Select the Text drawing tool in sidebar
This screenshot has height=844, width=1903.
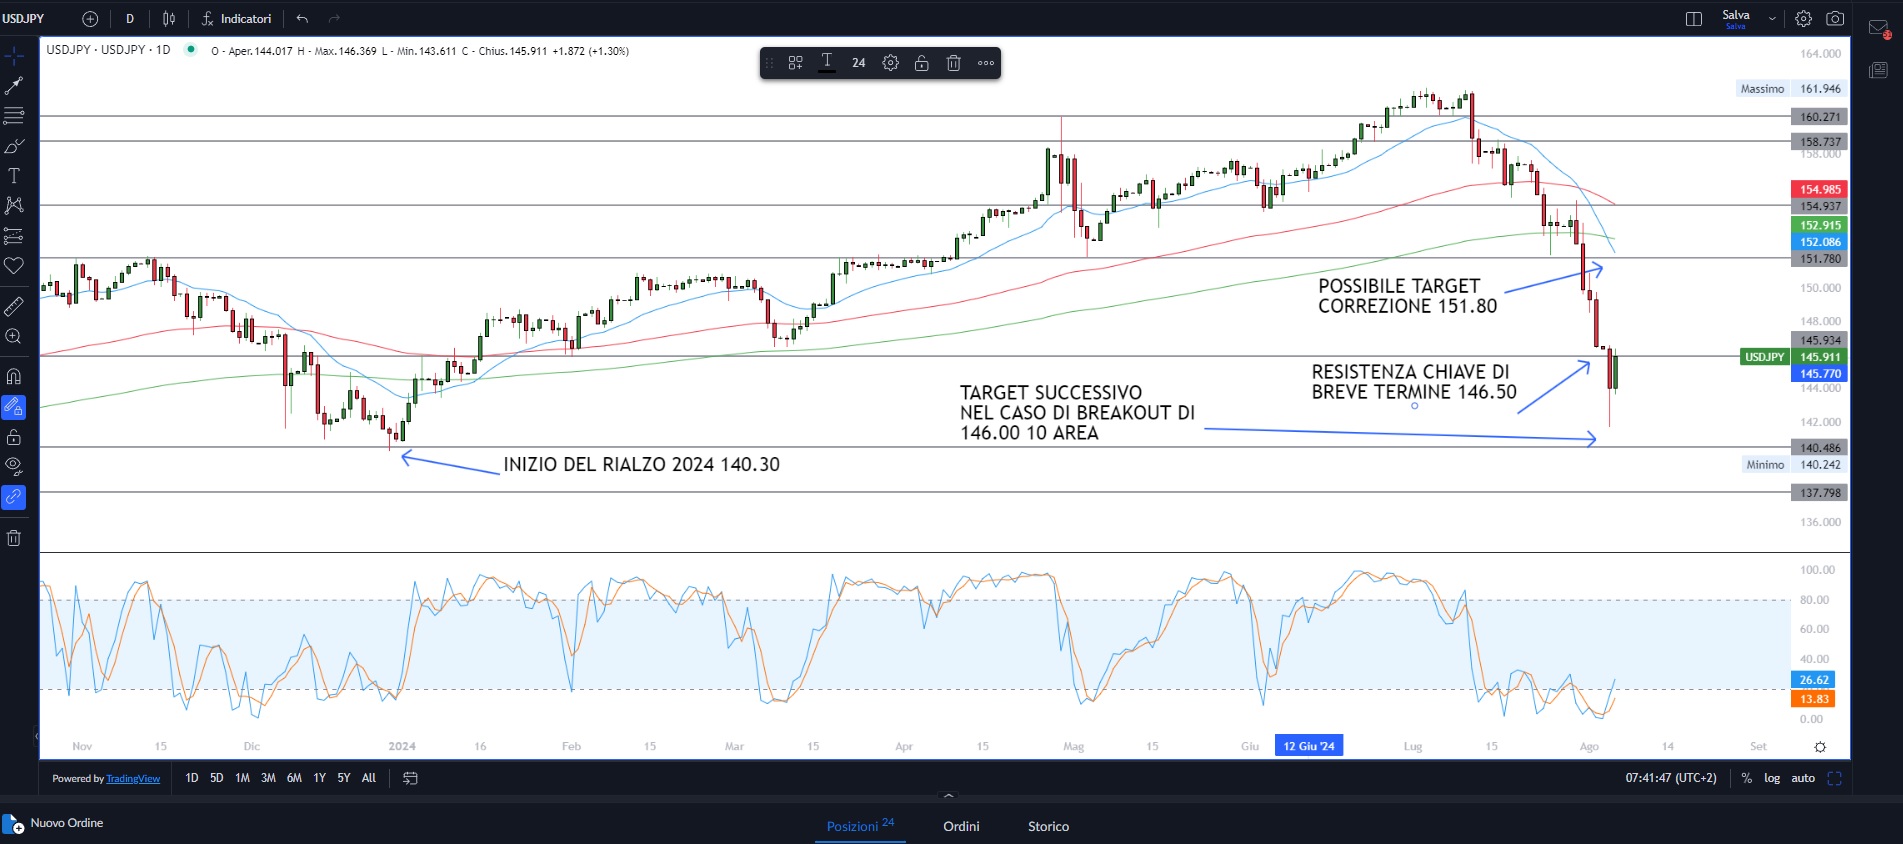14,176
